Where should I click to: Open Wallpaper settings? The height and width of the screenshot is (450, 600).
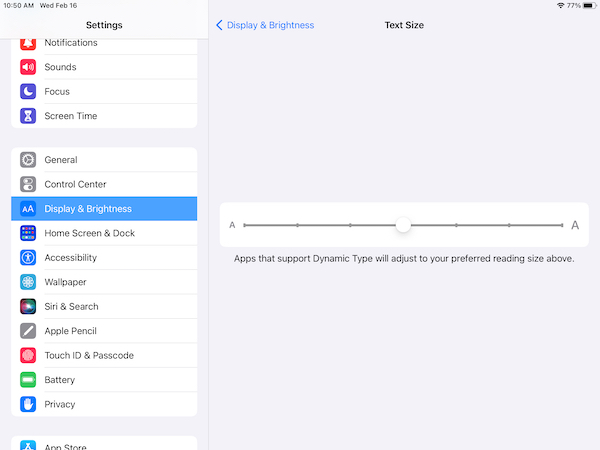[x=104, y=282]
